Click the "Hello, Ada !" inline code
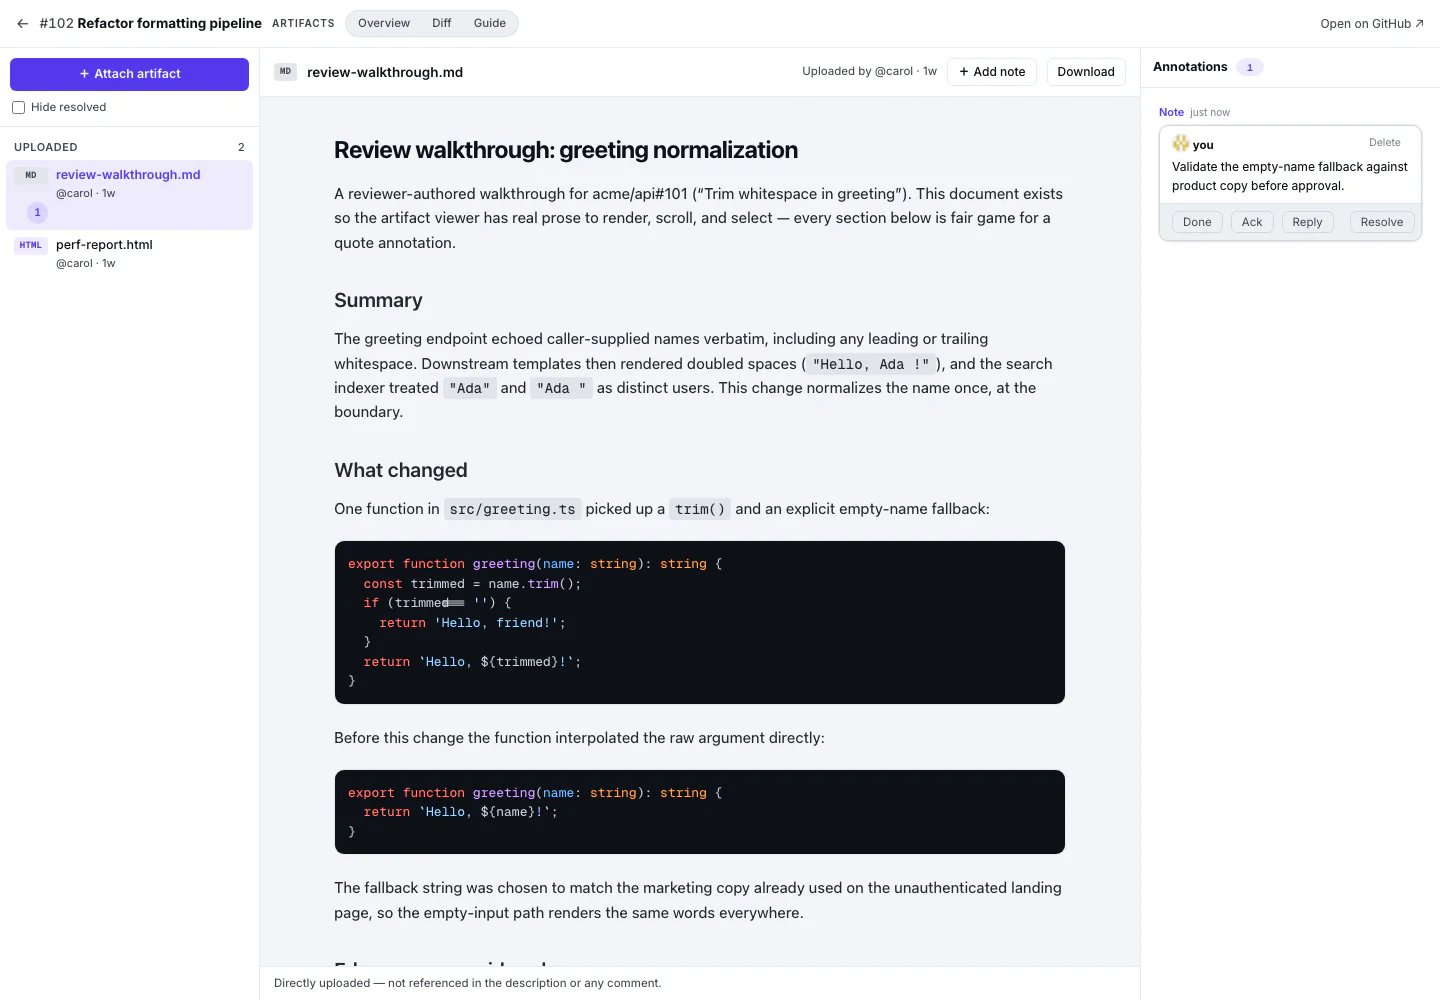Image resolution: width=1440 pixels, height=1000 pixels. coord(871,364)
